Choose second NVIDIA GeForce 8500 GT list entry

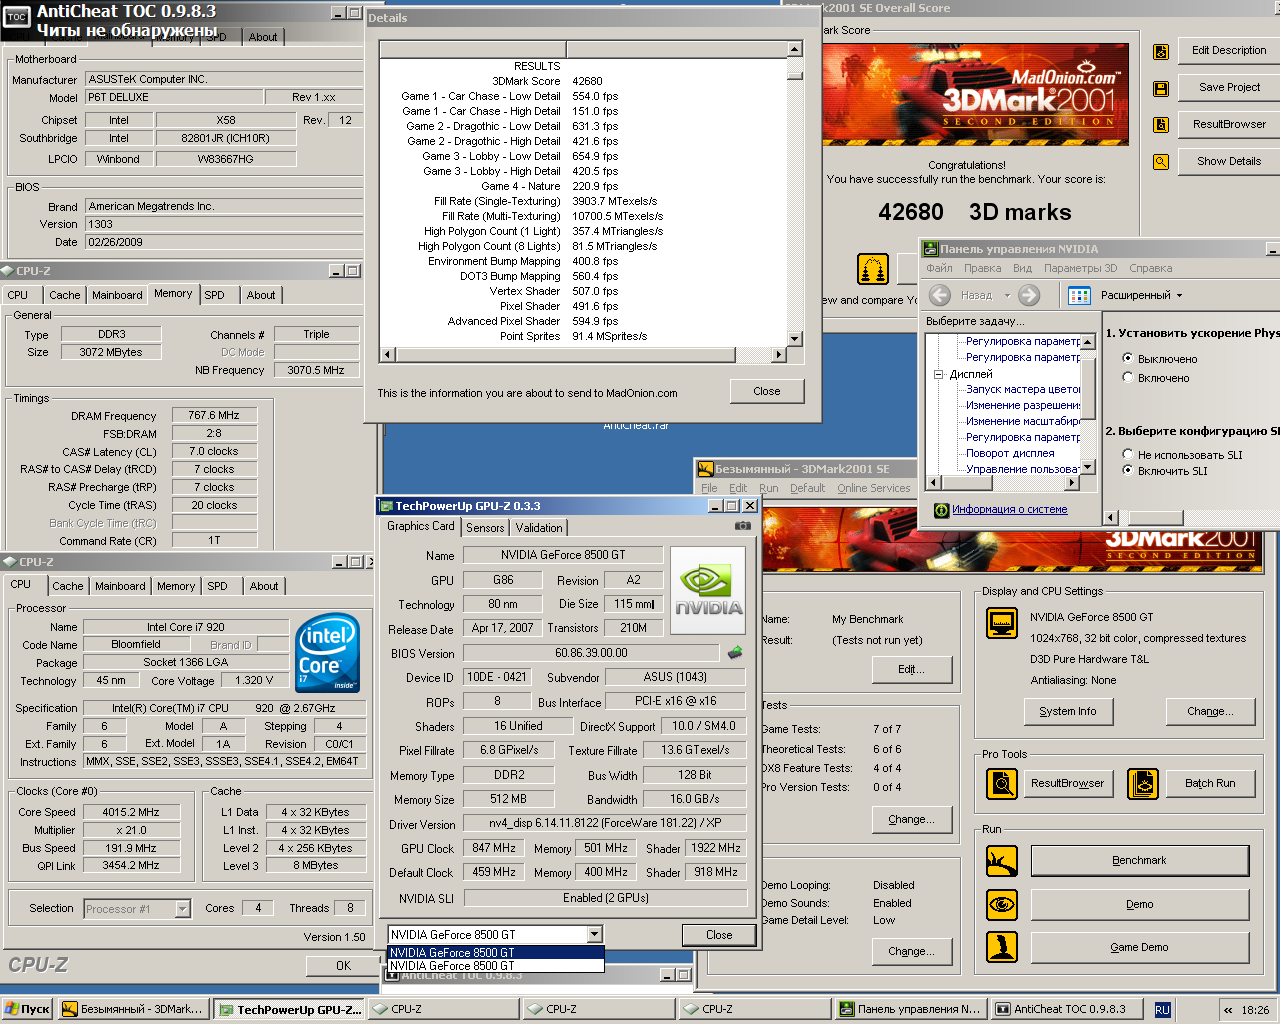[496, 966]
